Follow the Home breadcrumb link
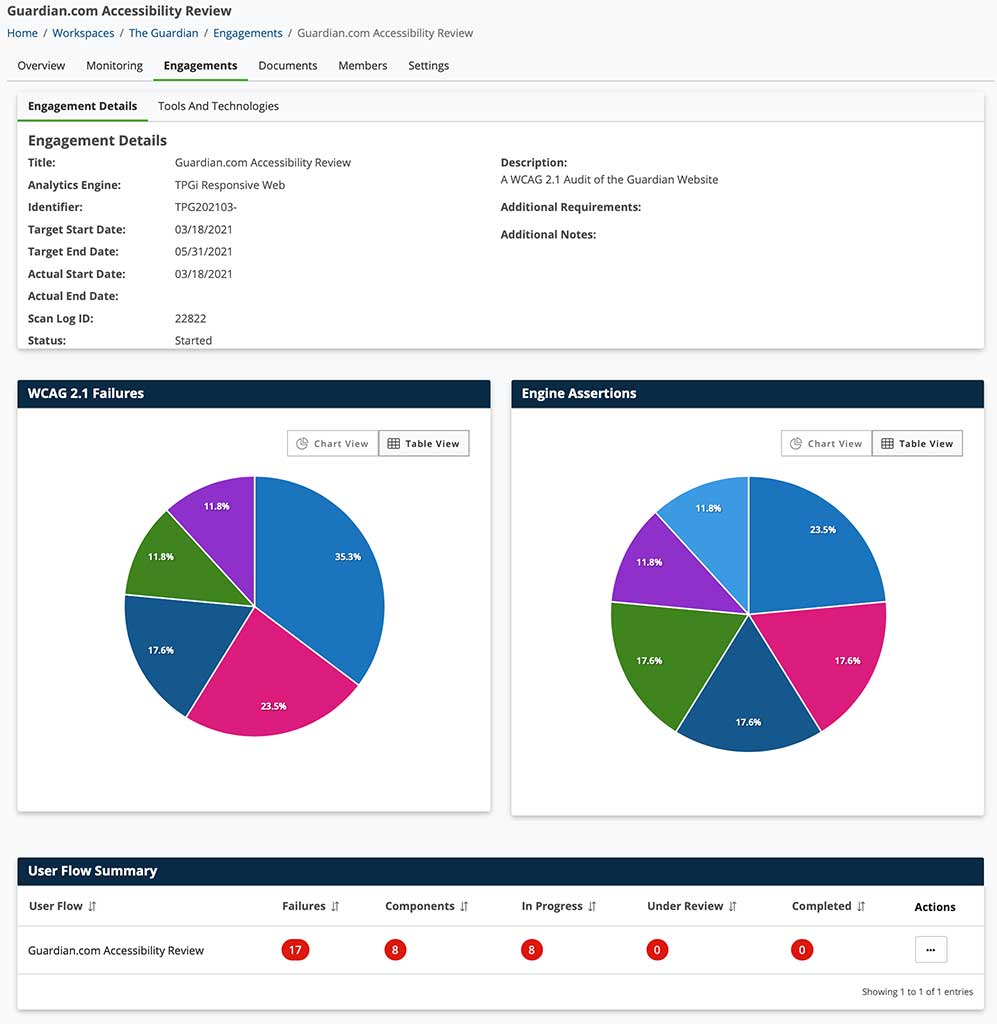Screen dimensions: 997x1024 (22, 33)
